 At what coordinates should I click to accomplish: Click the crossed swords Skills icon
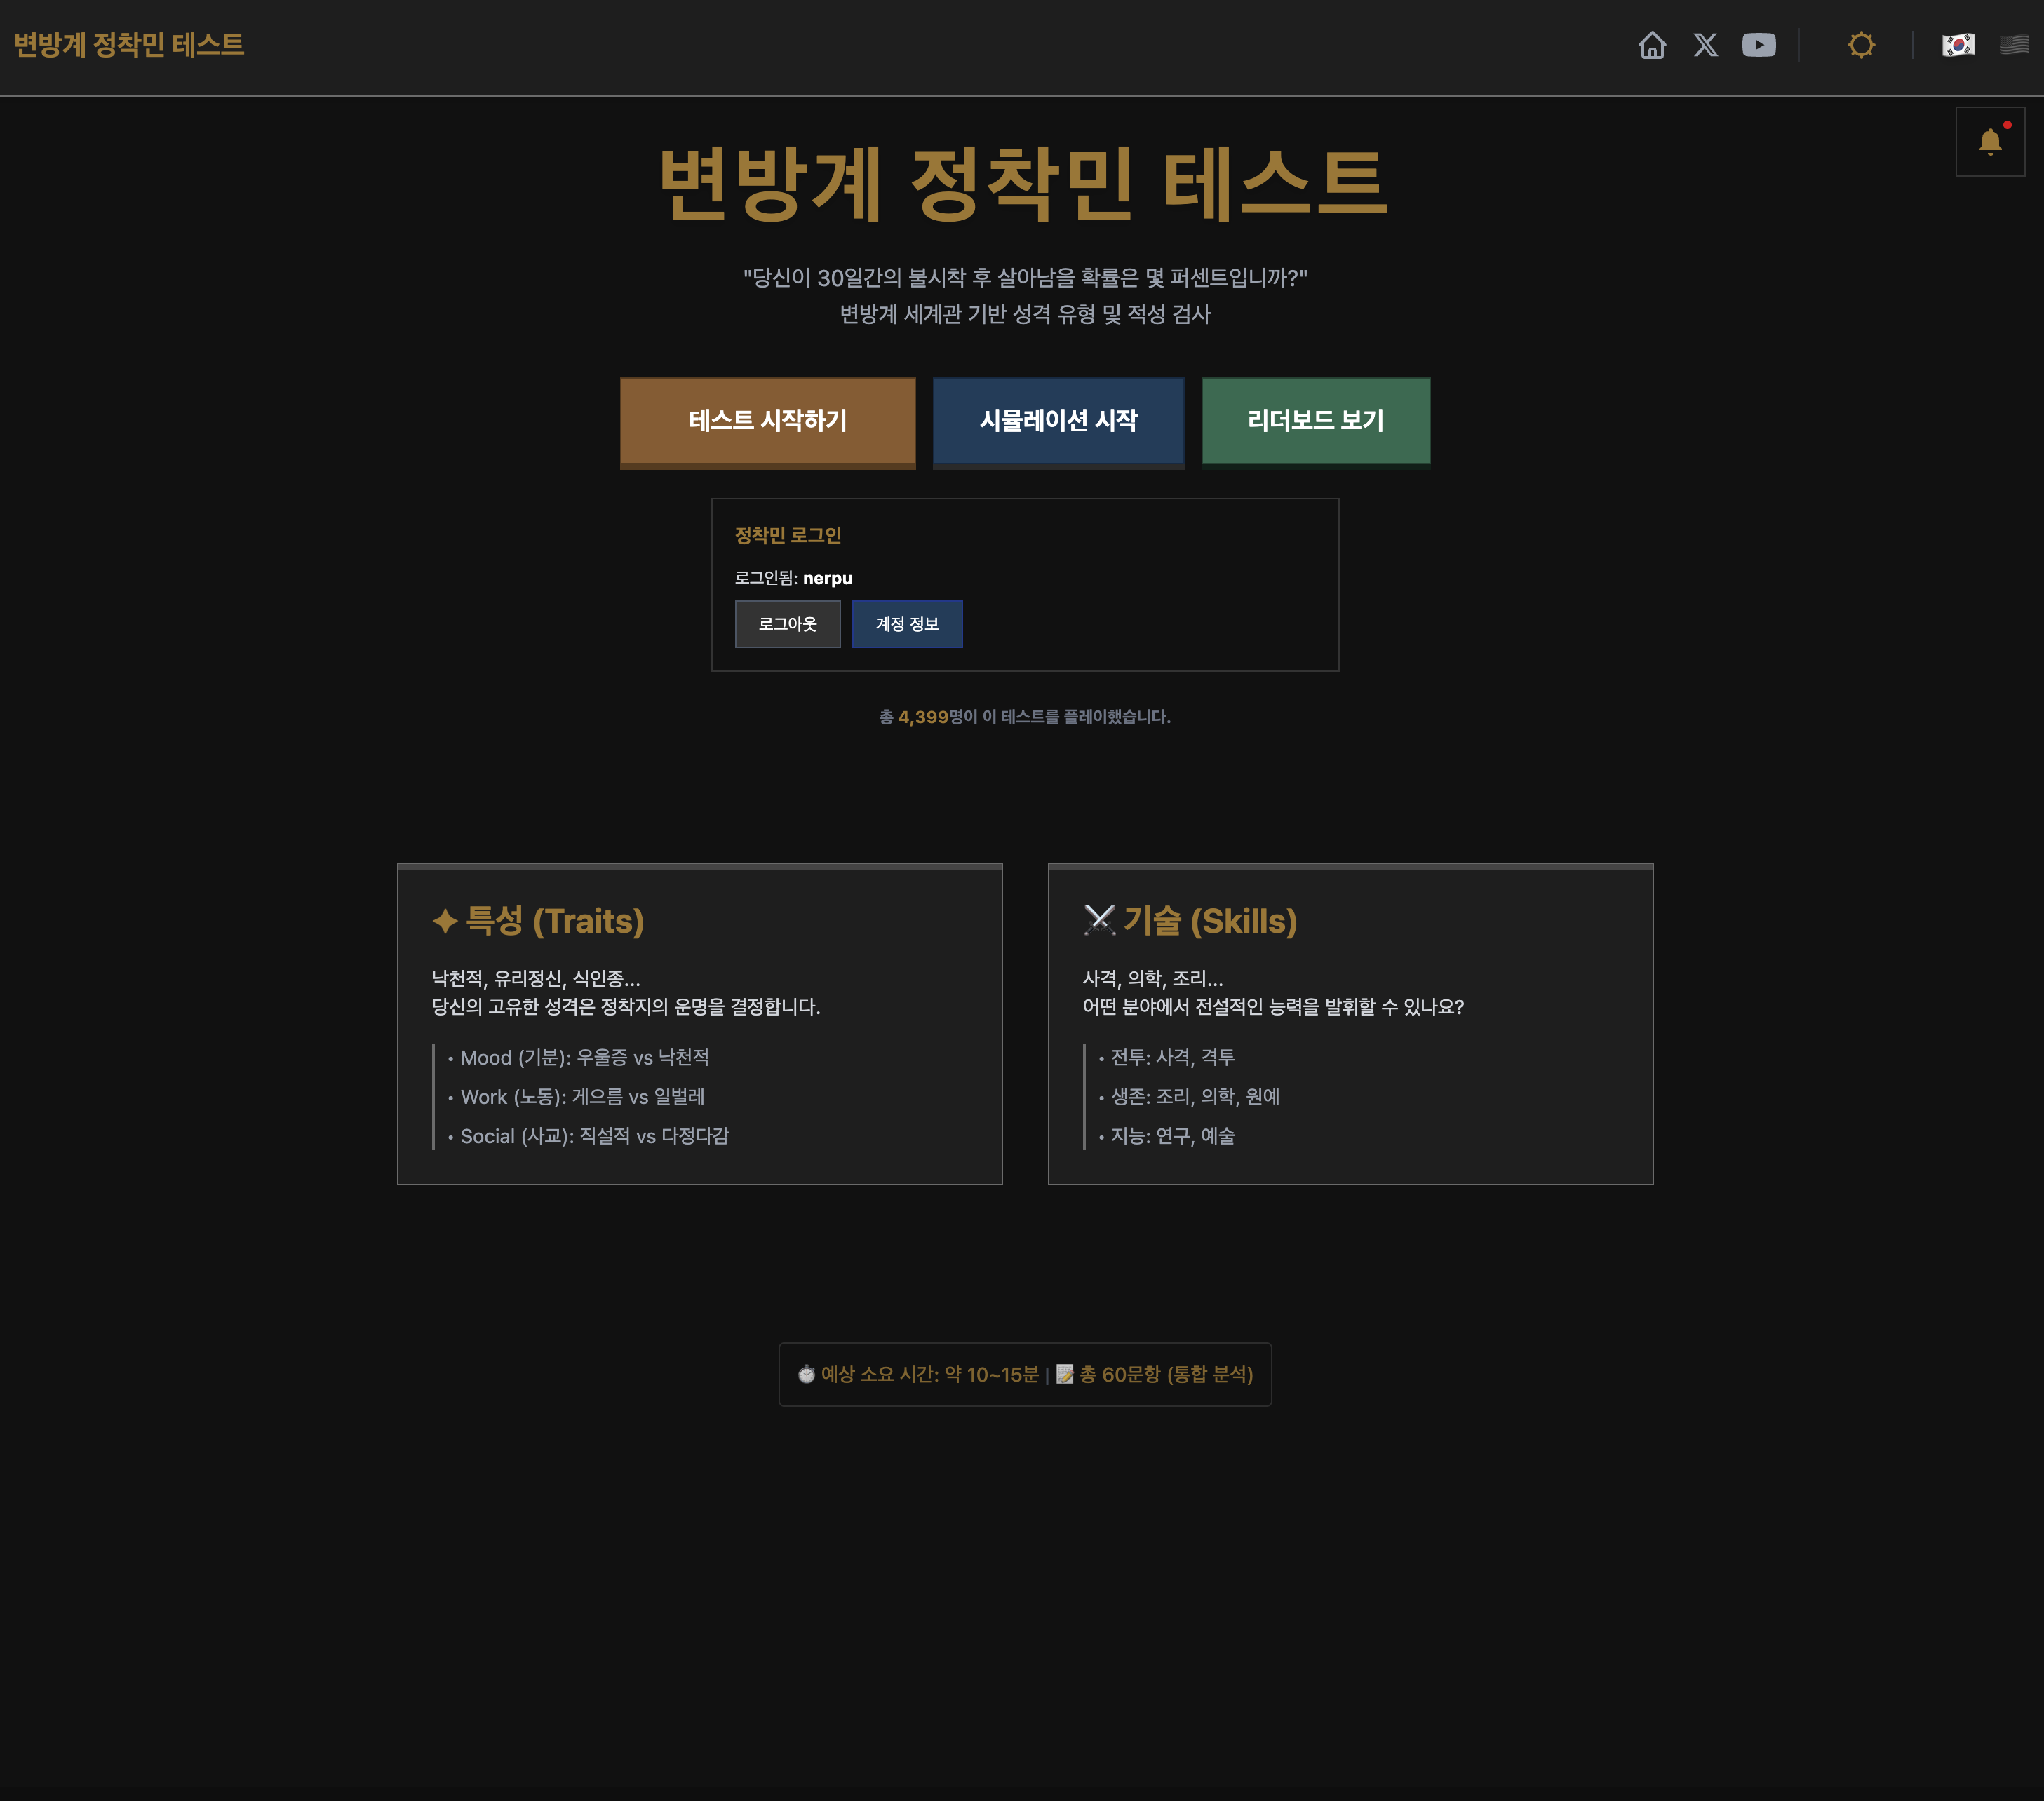click(x=1099, y=920)
